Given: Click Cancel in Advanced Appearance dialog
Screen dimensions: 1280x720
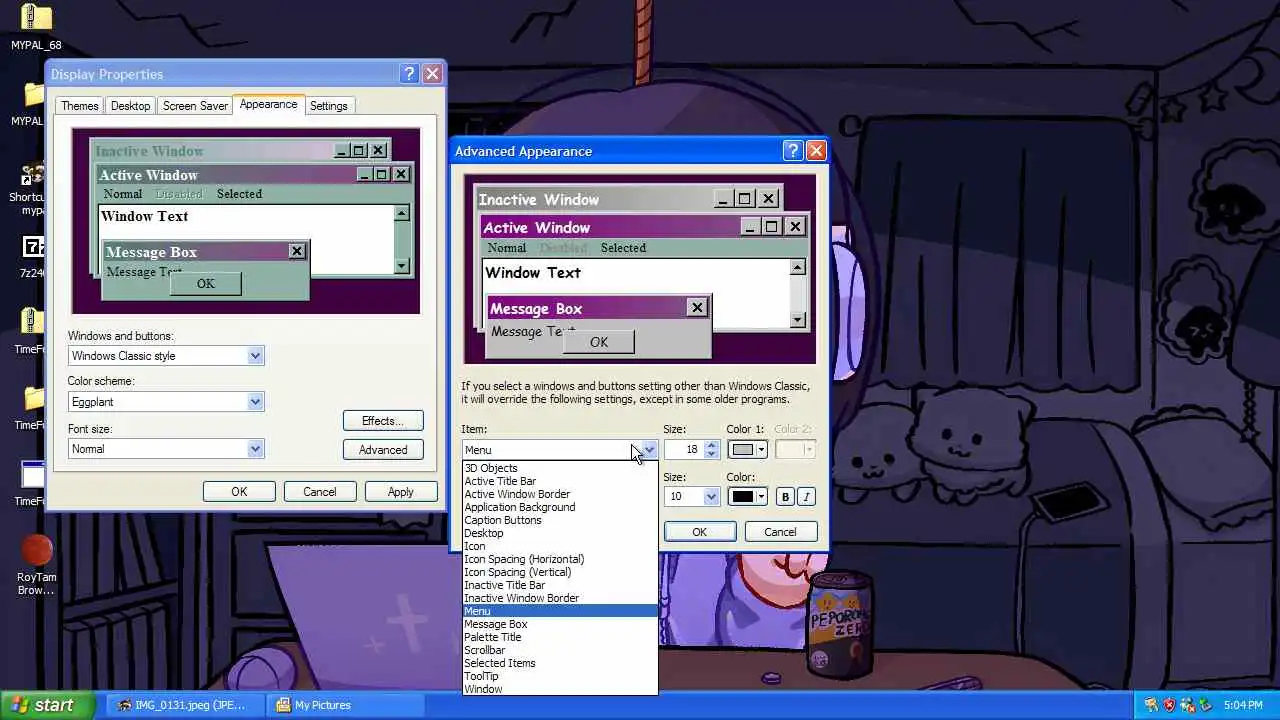Looking at the screenshot, I should (780, 532).
